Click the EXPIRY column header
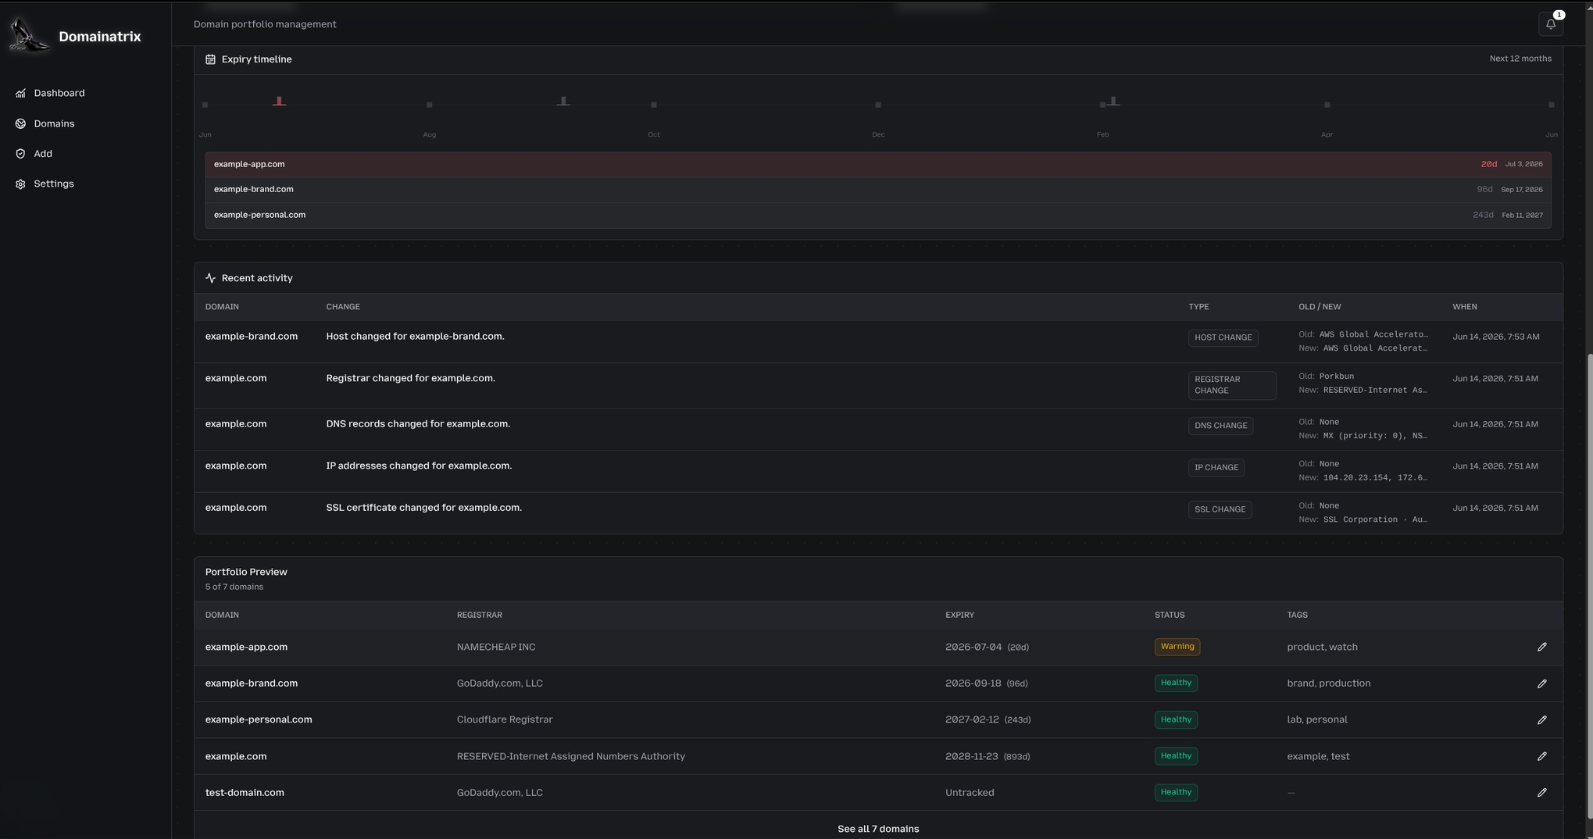The image size is (1593, 839). 960,615
